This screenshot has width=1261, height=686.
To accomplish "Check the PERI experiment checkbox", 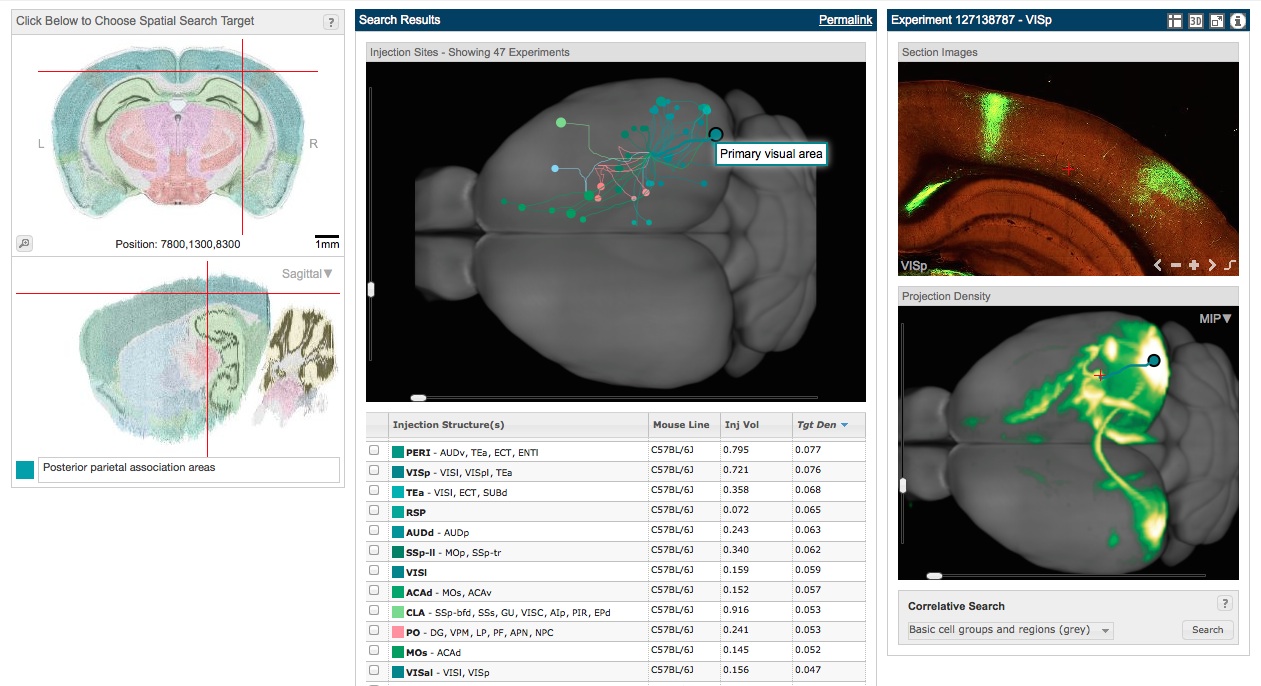I will point(374,451).
